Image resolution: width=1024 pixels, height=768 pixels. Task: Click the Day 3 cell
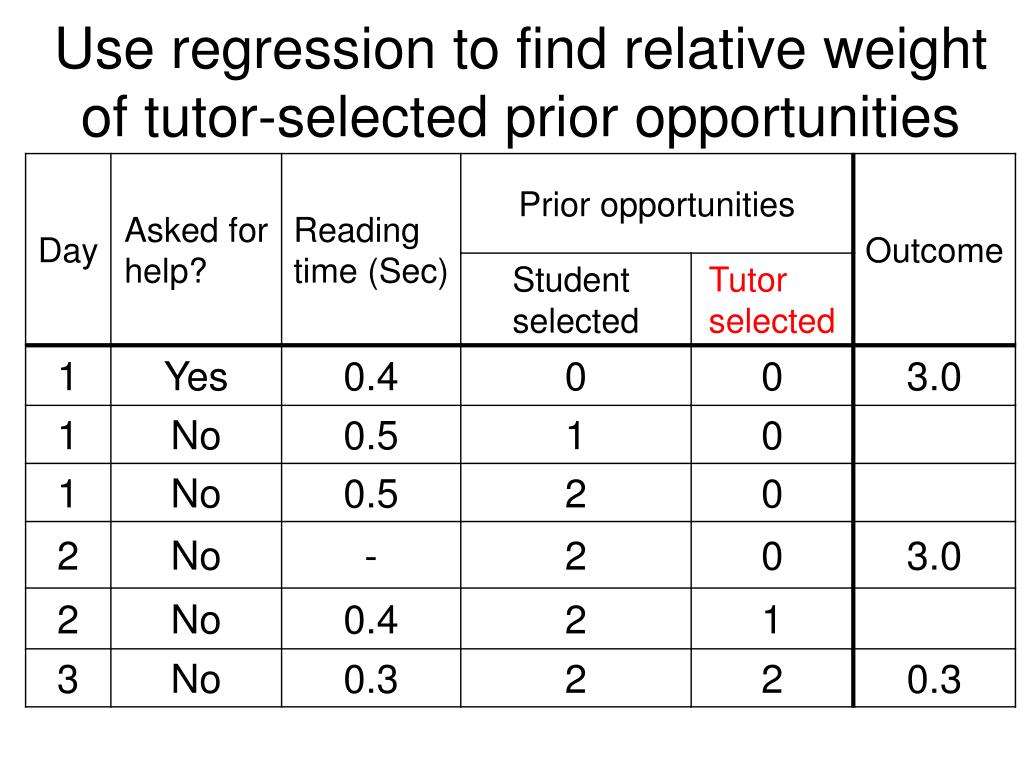[x=68, y=679]
